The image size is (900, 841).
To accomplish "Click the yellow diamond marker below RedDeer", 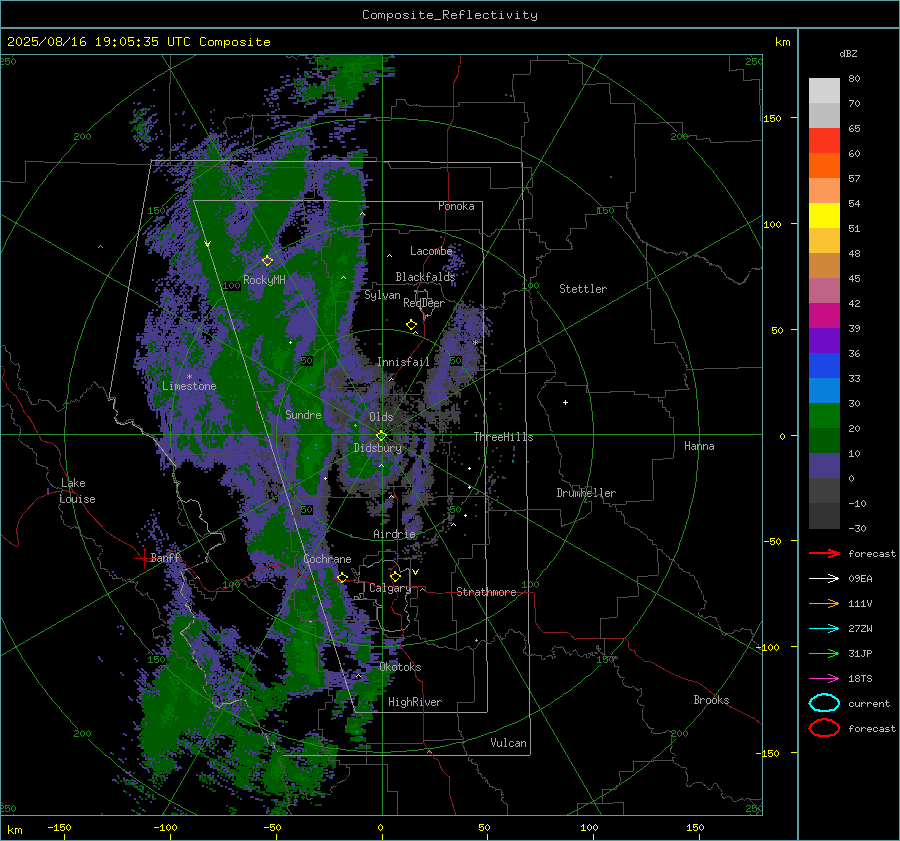I will pyautogui.click(x=411, y=325).
